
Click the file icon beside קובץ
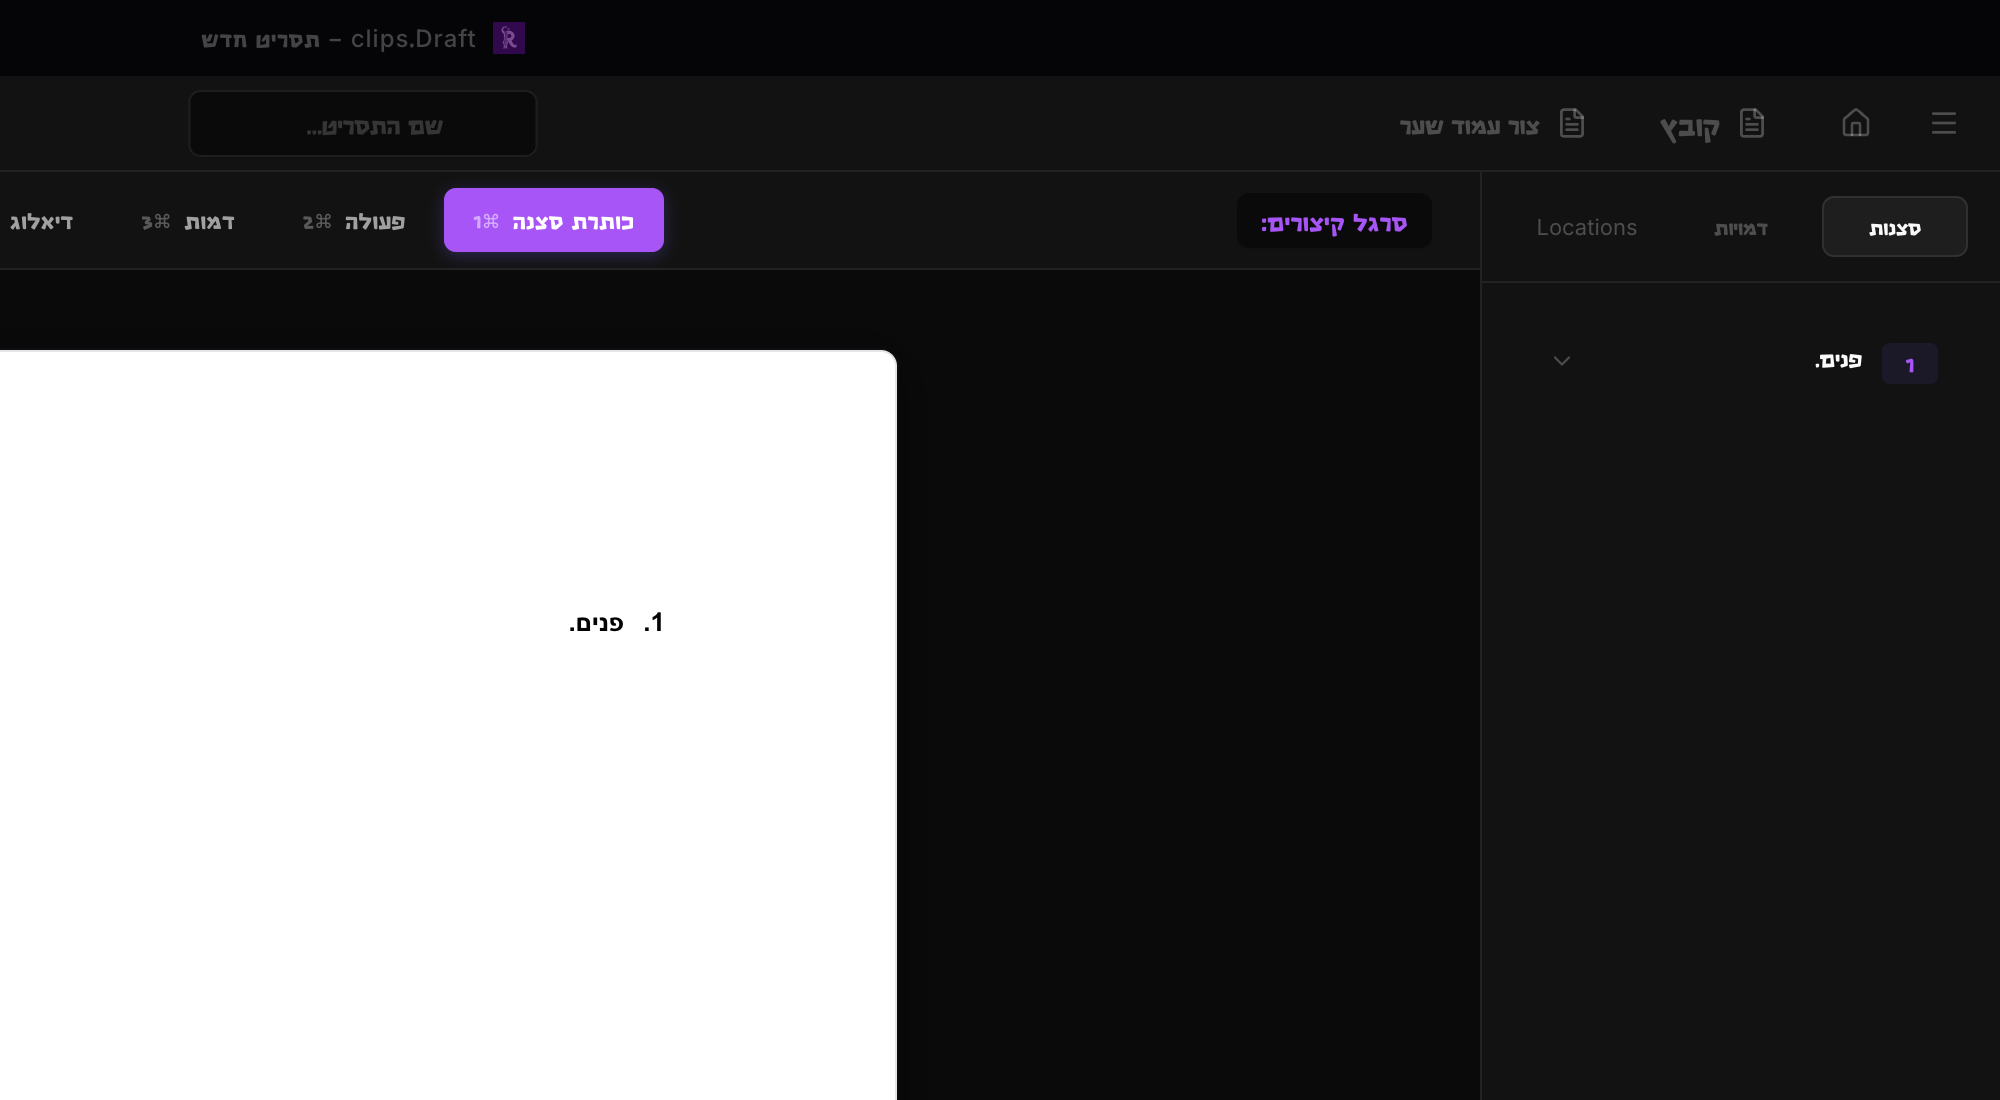point(1751,123)
